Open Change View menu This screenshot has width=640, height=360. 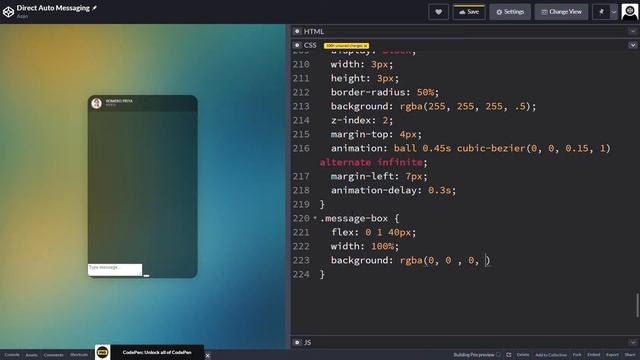pos(561,12)
